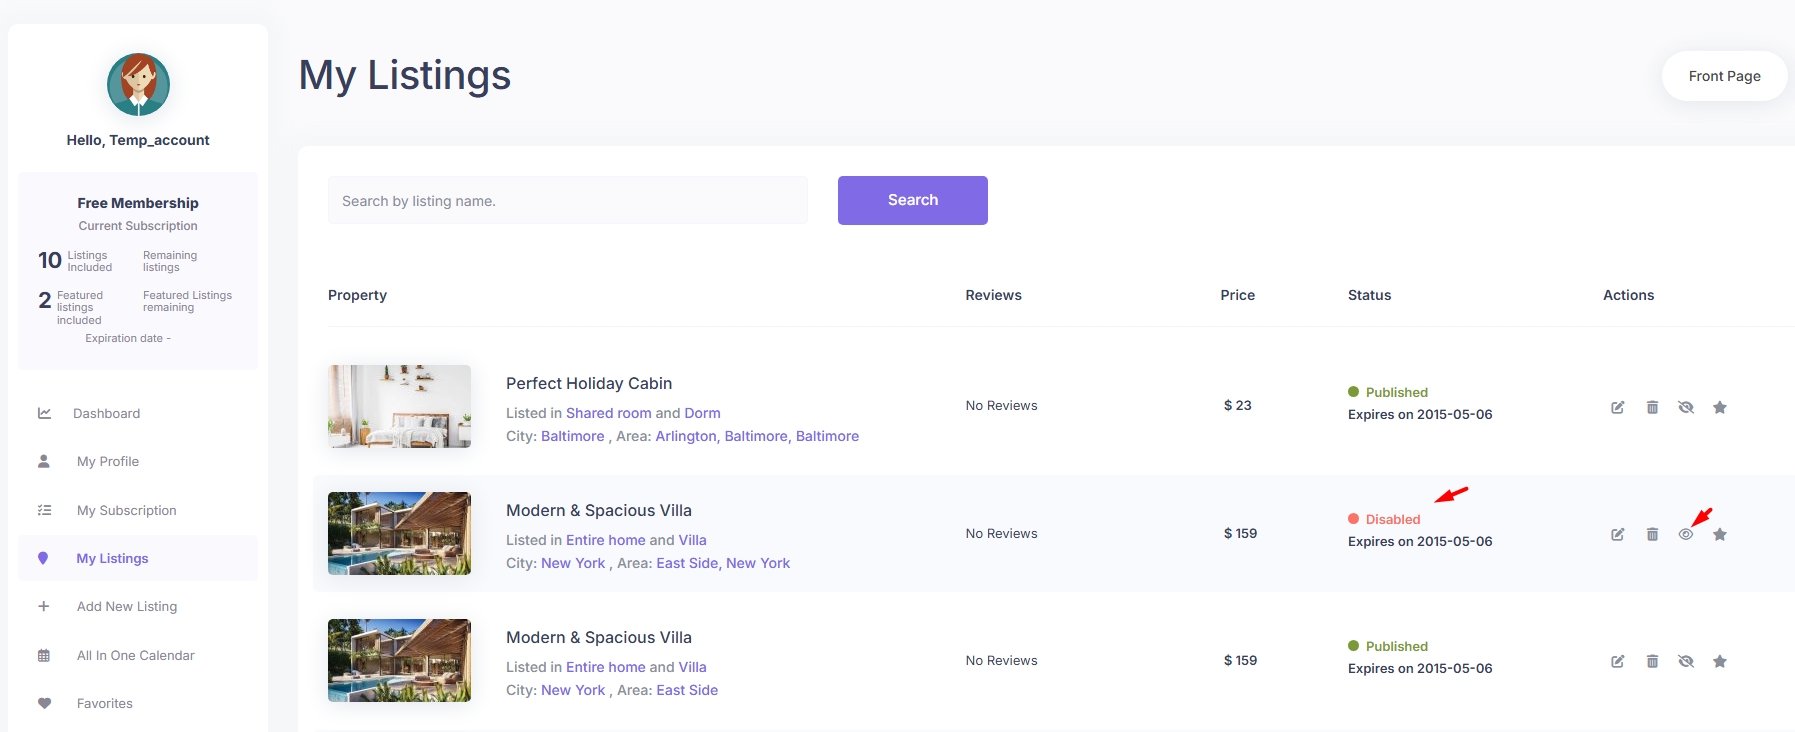The height and width of the screenshot is (732, 1795).
Task: Open Add New Listing page
Action: [126, 606]
